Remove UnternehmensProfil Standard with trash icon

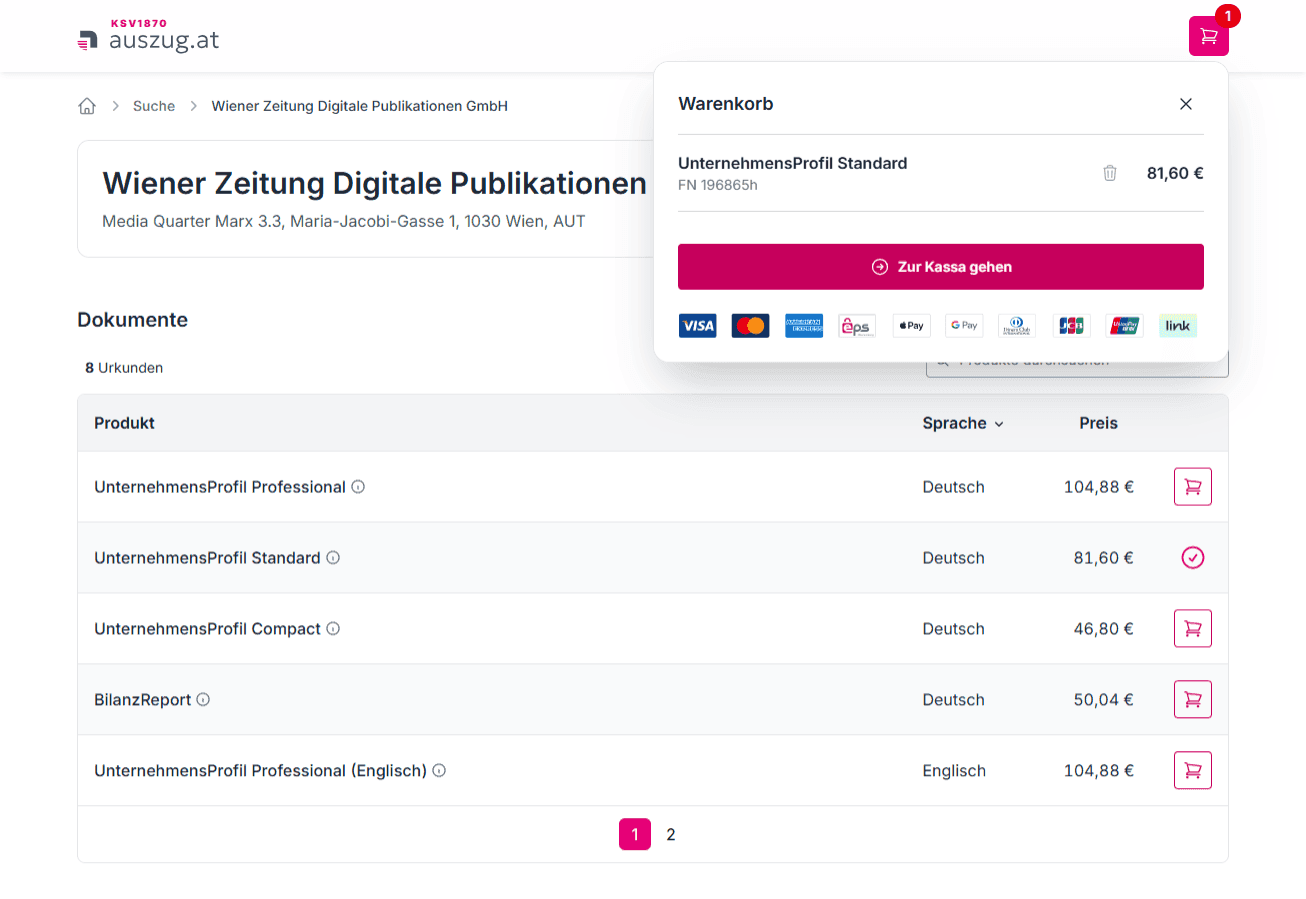click(1110, 173)
